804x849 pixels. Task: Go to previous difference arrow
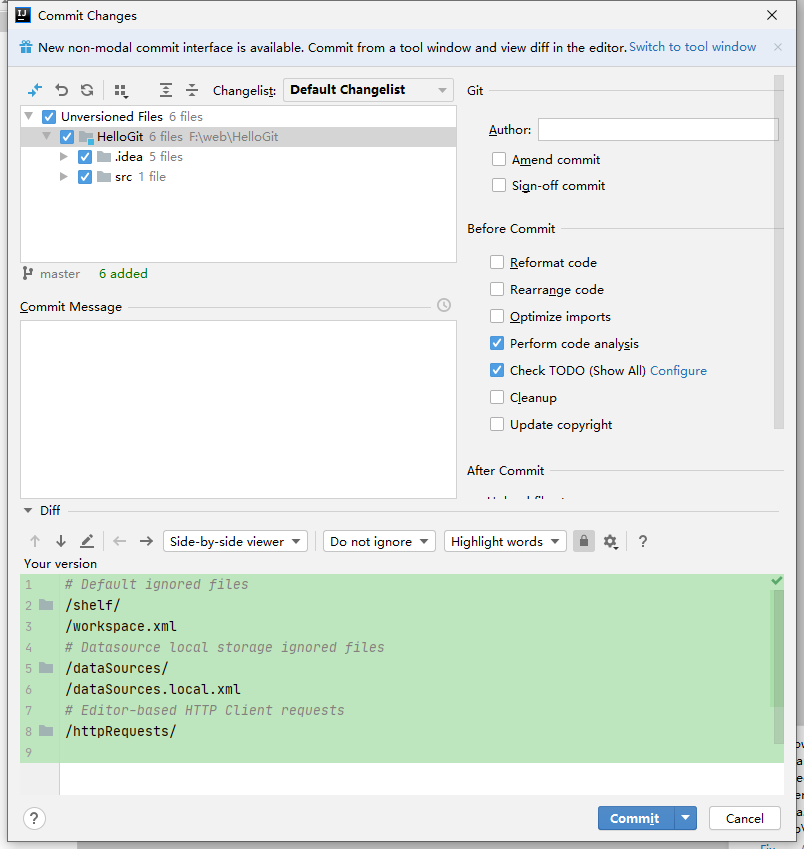(x=35, y=541)
